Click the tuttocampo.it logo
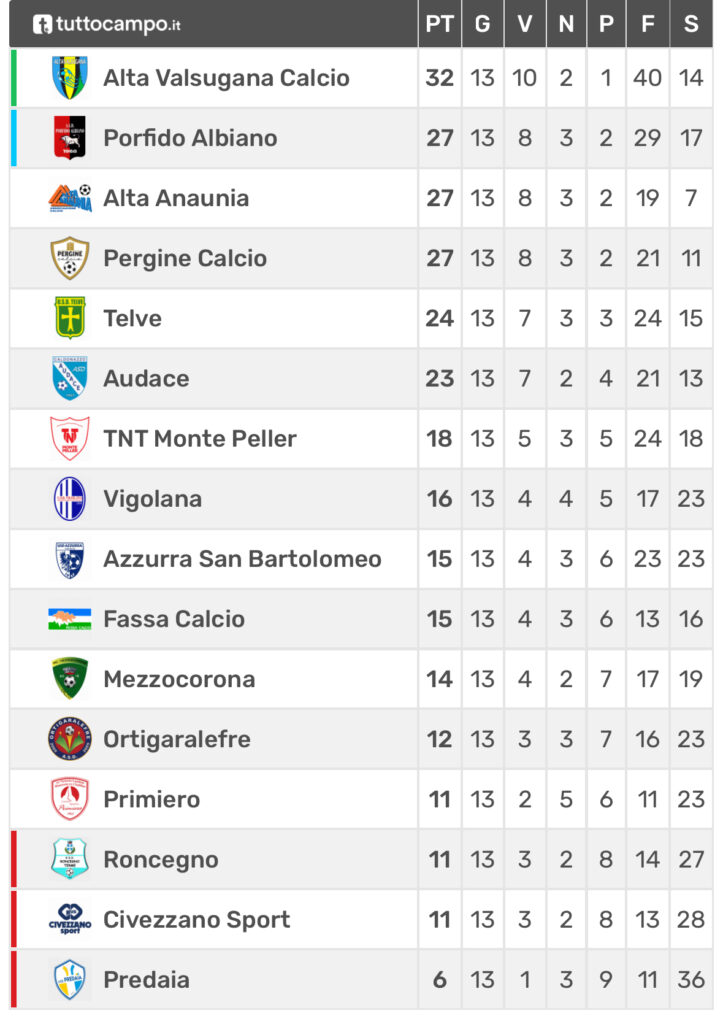 click(x=106, y=24)
